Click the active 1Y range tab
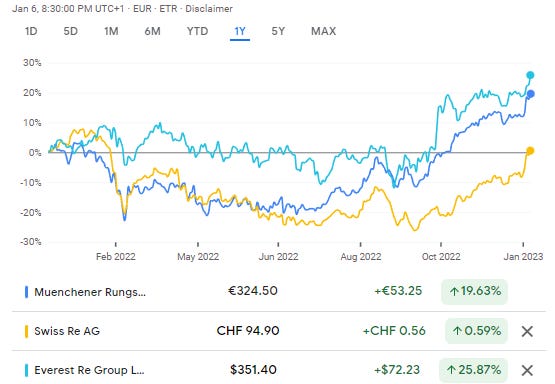555x384 pixels. (240, 31)
